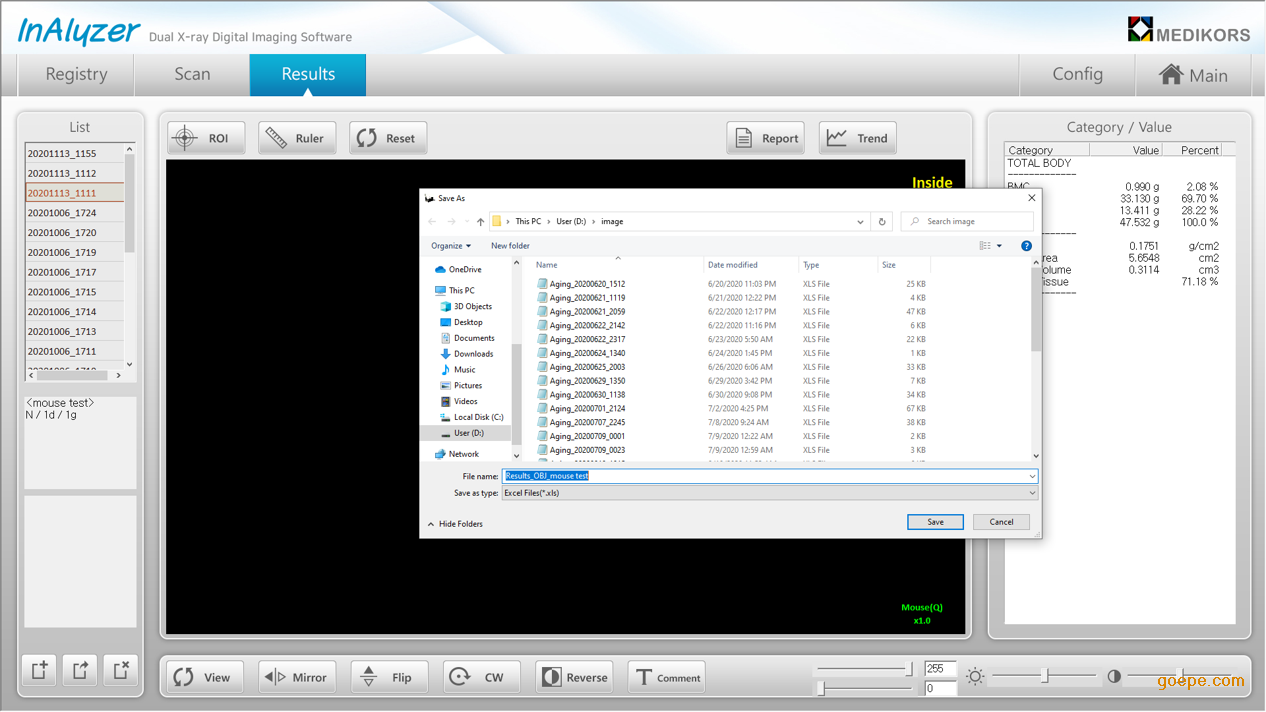Cancel the Save As dialog
Screen dimensions: 1266x712
1001,522
